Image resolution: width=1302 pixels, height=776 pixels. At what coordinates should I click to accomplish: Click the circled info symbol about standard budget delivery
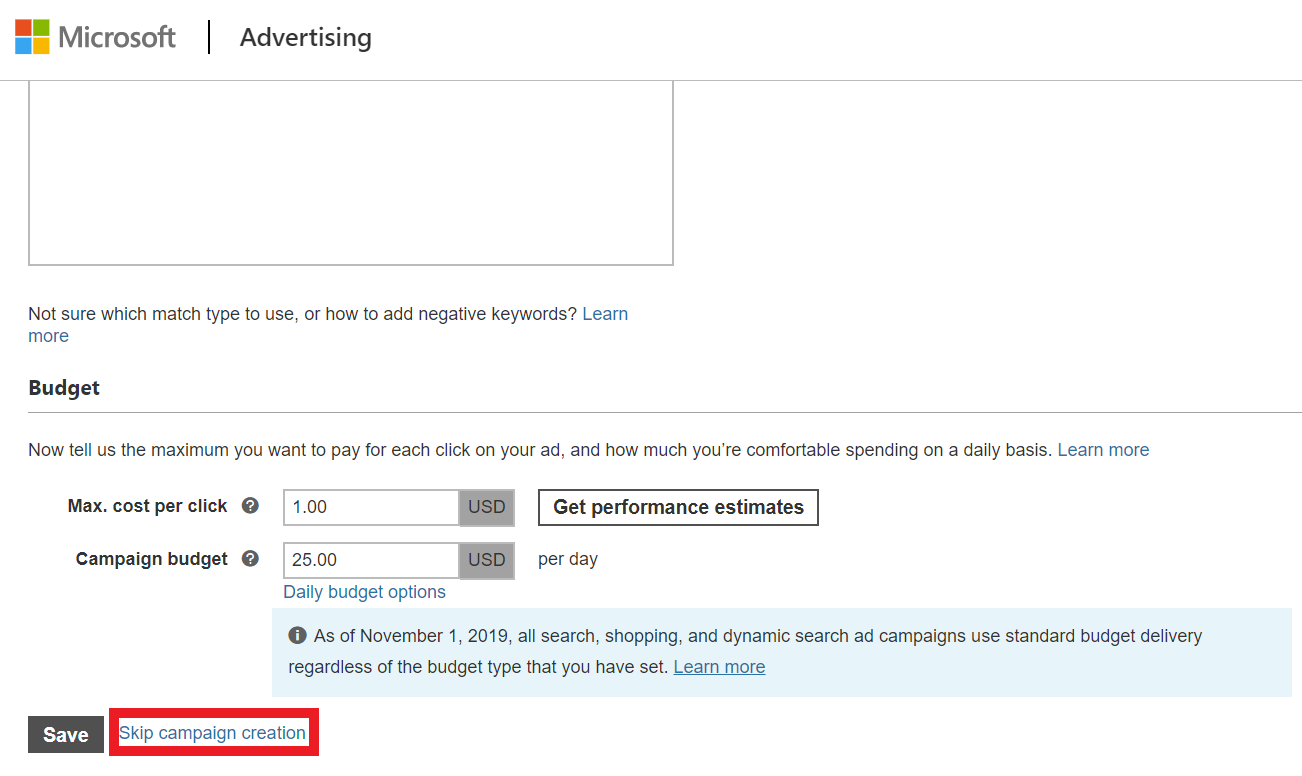click(297, 635)
